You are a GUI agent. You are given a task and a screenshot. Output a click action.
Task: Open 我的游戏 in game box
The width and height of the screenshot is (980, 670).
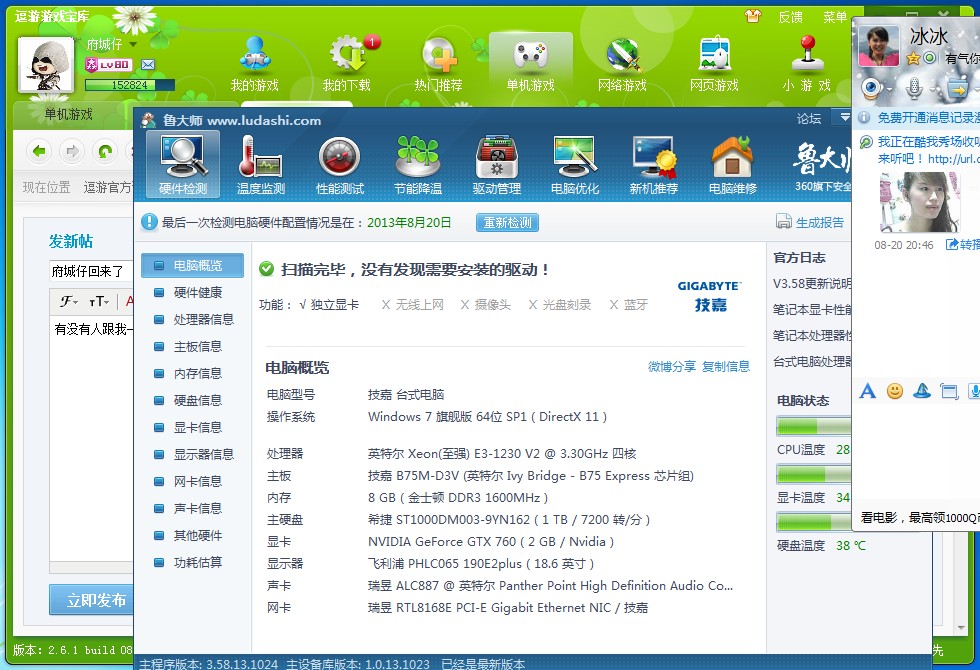[254, 64]
